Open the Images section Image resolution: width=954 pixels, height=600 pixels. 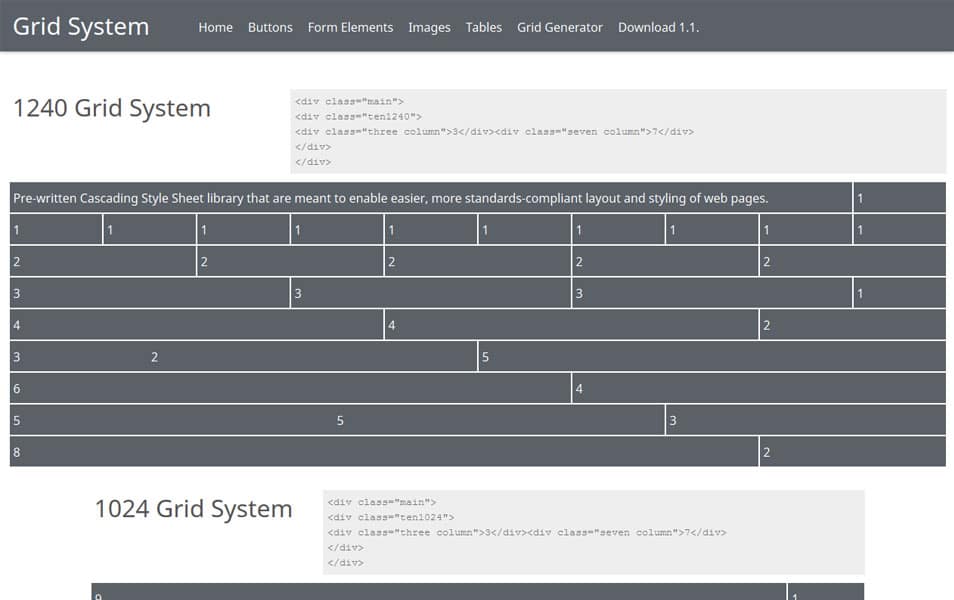[x=429, y=27]
